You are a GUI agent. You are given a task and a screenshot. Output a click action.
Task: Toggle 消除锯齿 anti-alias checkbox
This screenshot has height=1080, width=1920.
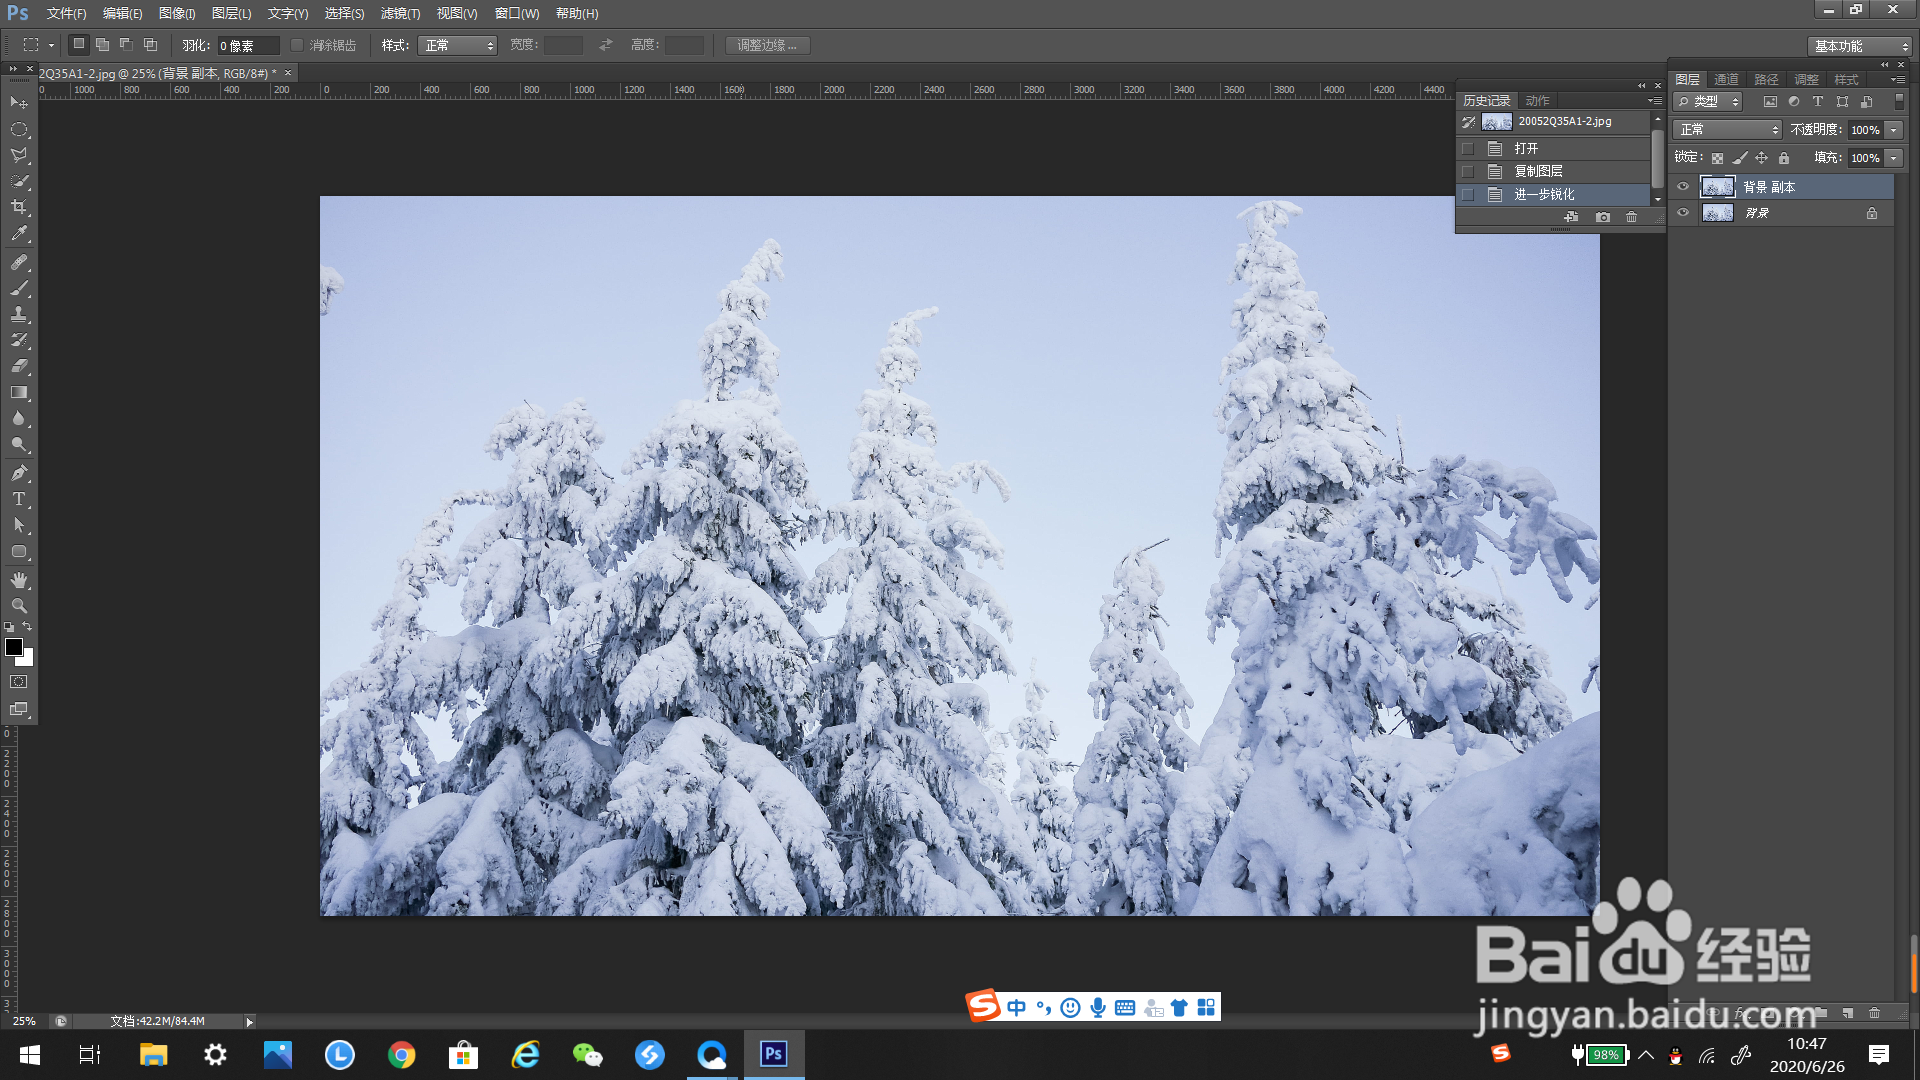[297, 45]
